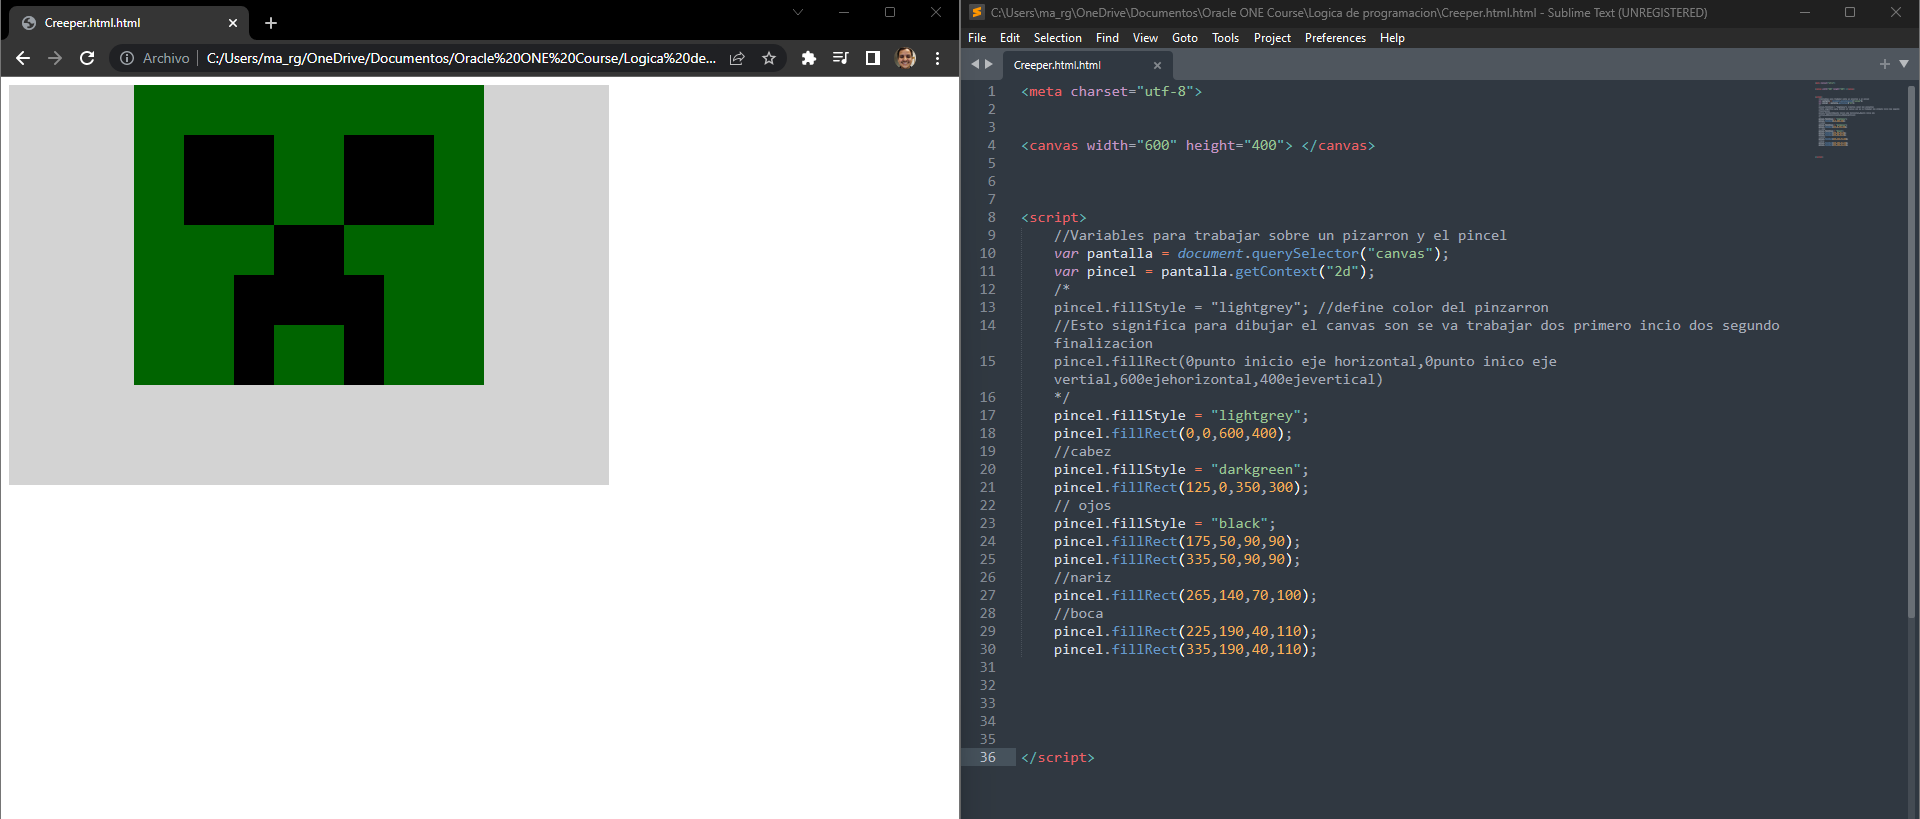Click the 'var pantalla' code line
Image resolution: width=1920 pixels, height=819 pixels.
tap(1251, 253)
